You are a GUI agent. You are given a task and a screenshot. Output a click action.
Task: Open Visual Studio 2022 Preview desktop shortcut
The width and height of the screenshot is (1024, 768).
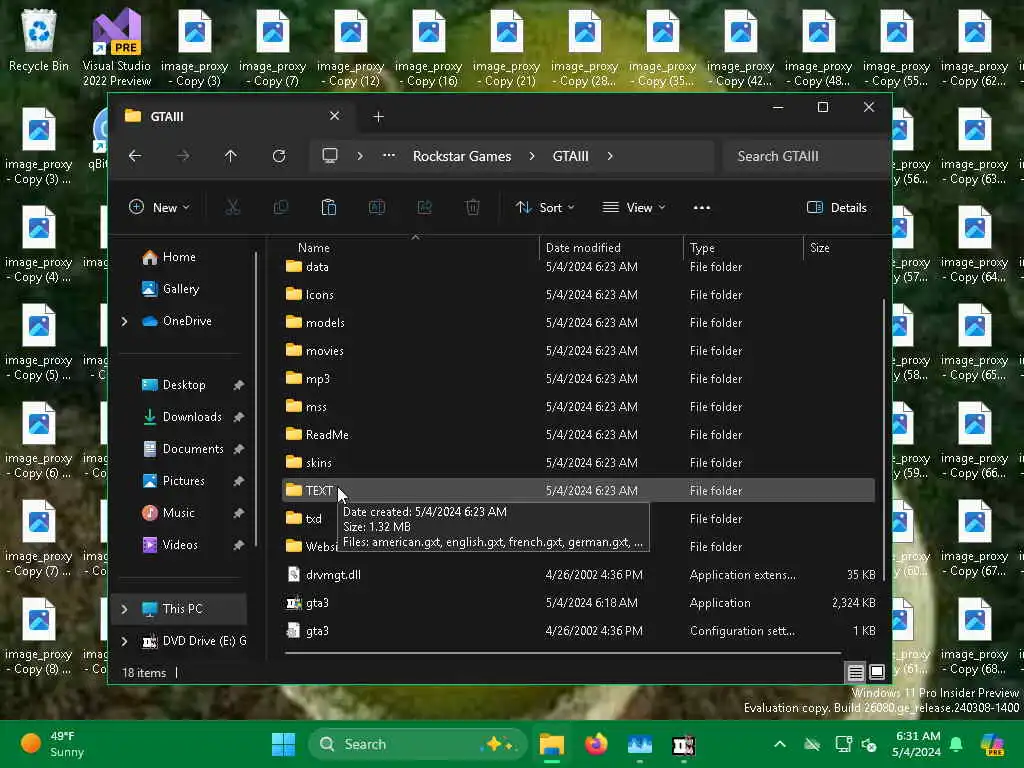(117, 47)
